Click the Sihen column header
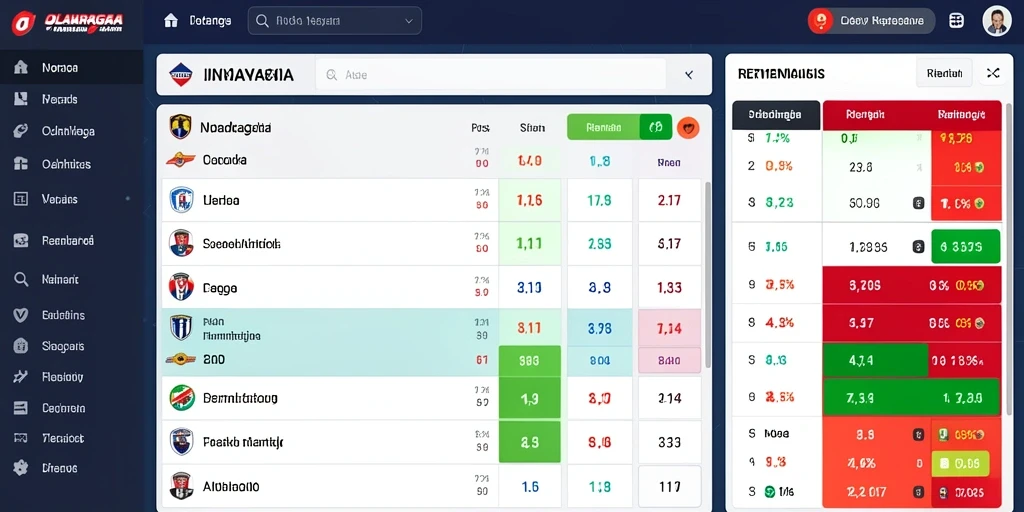 532,128
